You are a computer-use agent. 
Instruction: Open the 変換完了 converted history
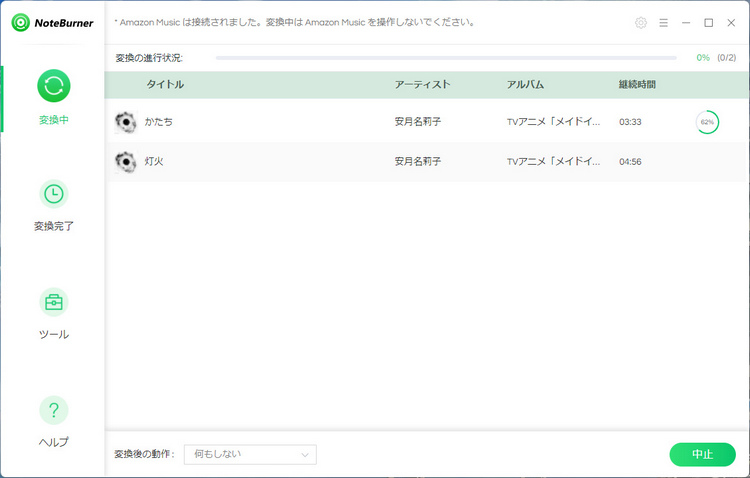tap(54, 206)
